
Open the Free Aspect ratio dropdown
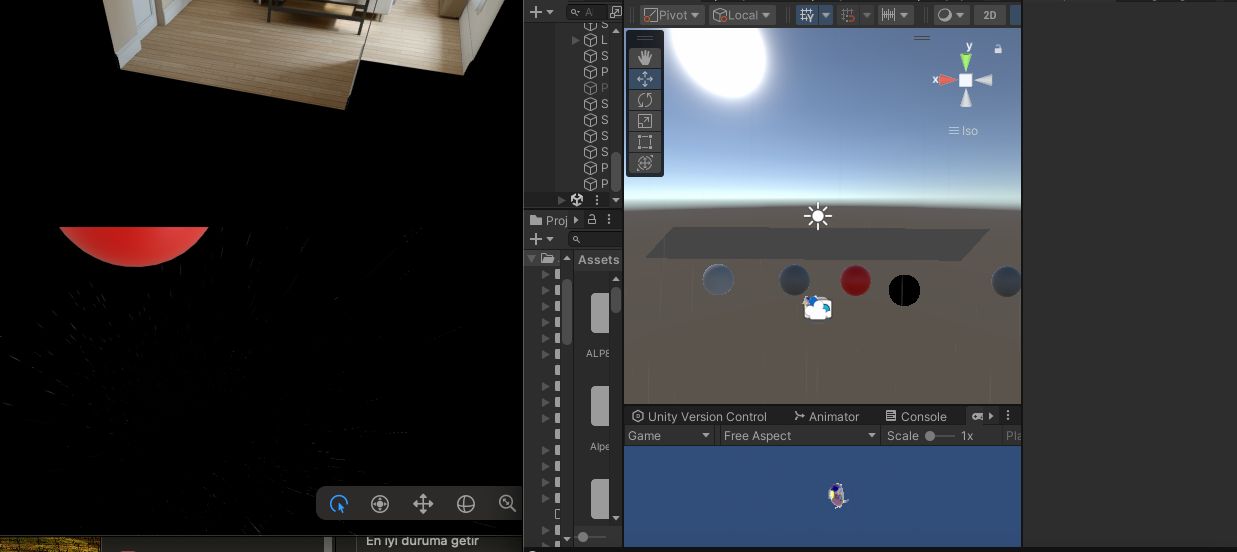coord(800,436)
